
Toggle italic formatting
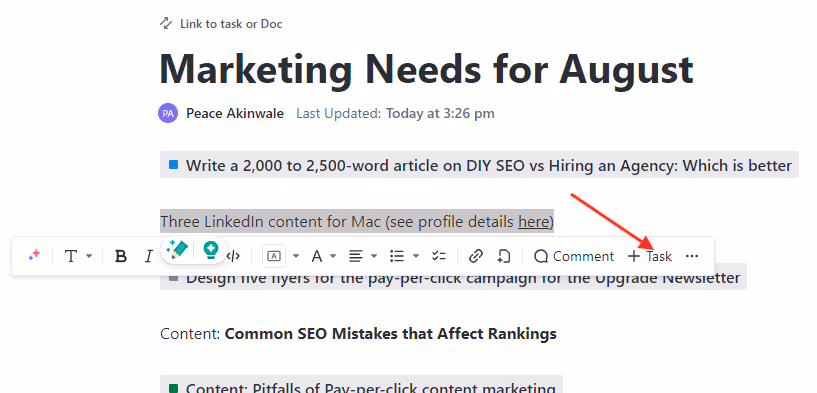[x=149, y=256]
